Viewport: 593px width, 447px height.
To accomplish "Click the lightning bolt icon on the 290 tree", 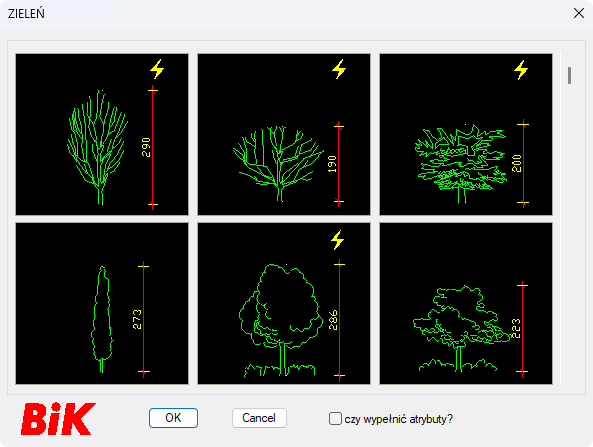I will pos(157,69).
